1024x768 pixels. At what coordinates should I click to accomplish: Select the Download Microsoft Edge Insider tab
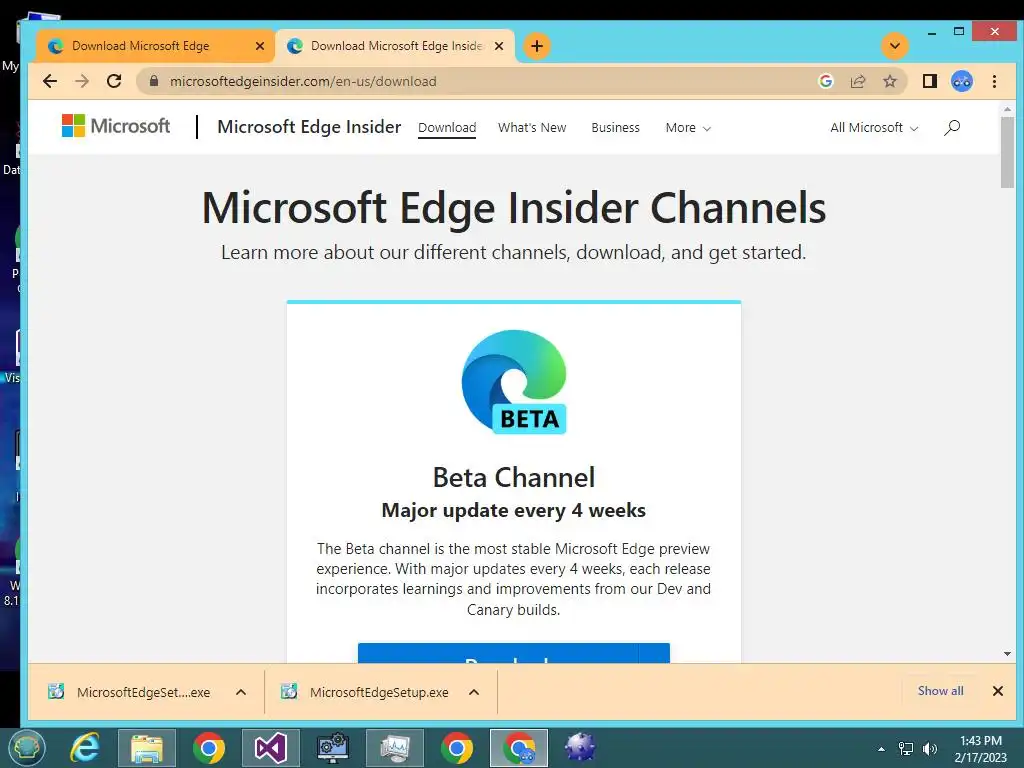(x=395, y=46)
